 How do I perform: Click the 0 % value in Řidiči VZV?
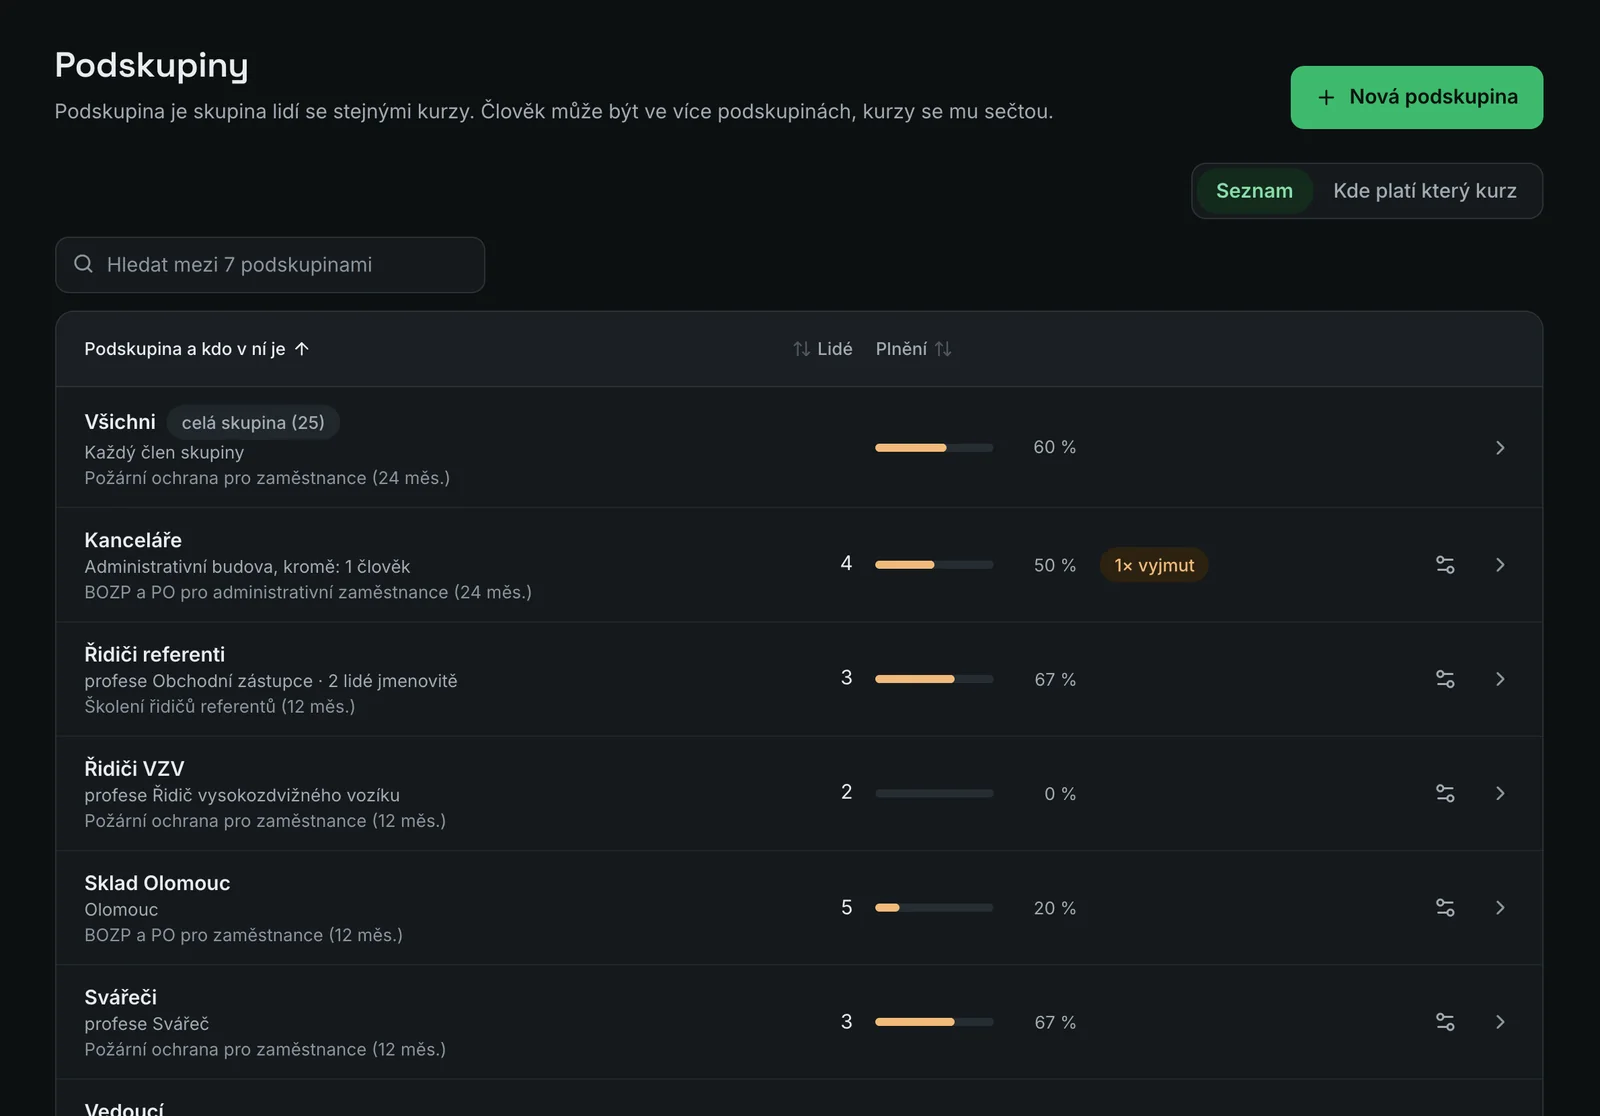click(x=1060, y=794)
